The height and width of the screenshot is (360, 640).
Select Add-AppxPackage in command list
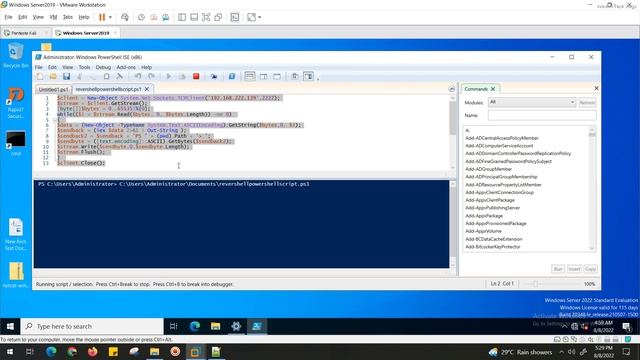(484, 216)
